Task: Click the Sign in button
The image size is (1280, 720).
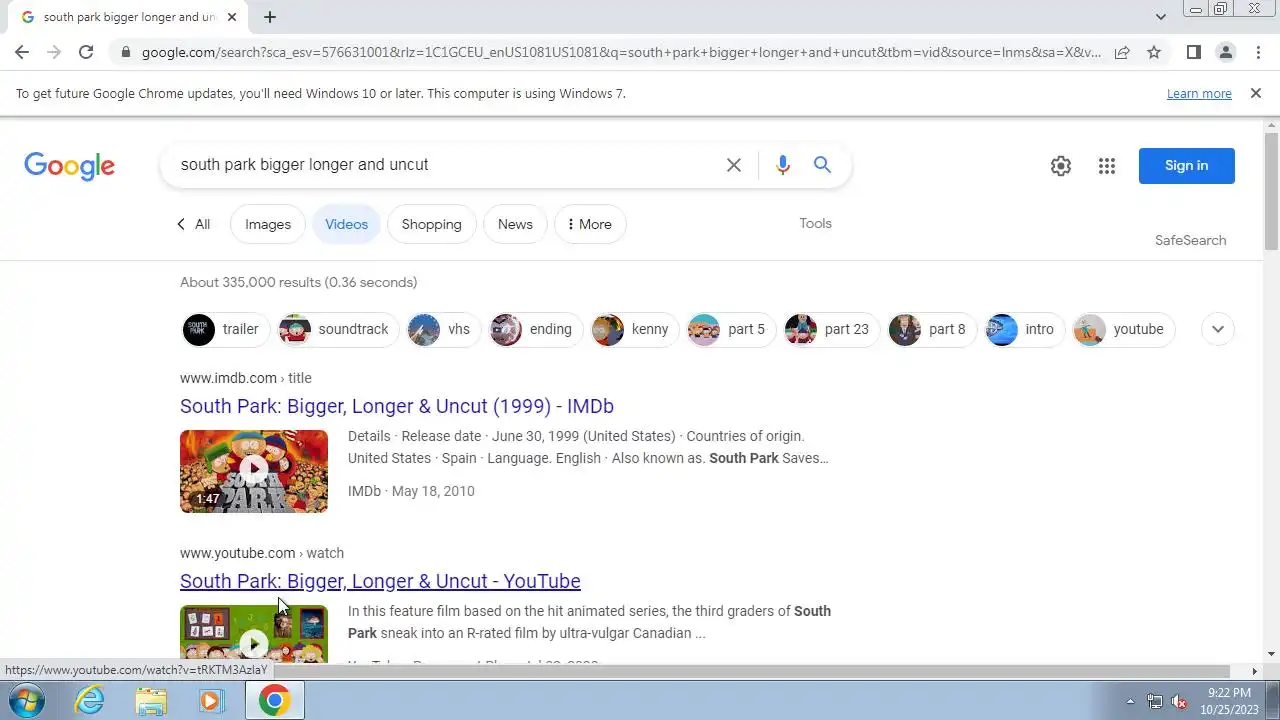Action: pyautogui.click(x=1186, y=166)
